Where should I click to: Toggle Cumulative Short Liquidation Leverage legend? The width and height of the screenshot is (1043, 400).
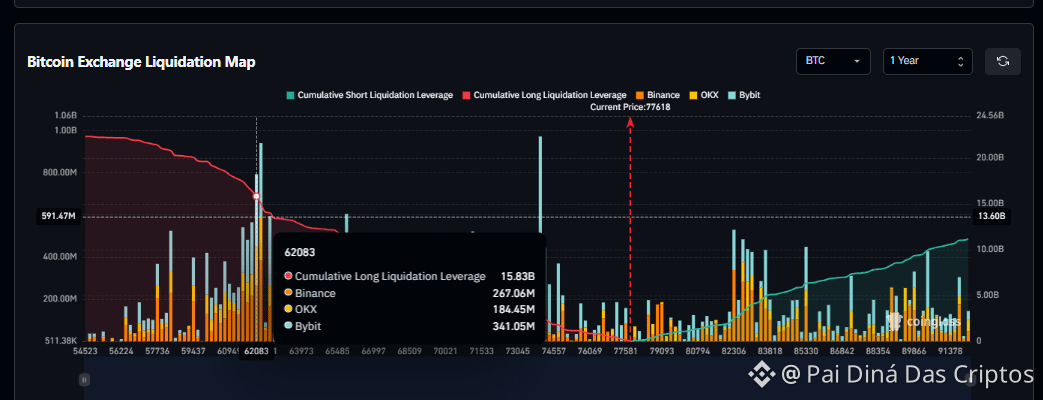370,95
